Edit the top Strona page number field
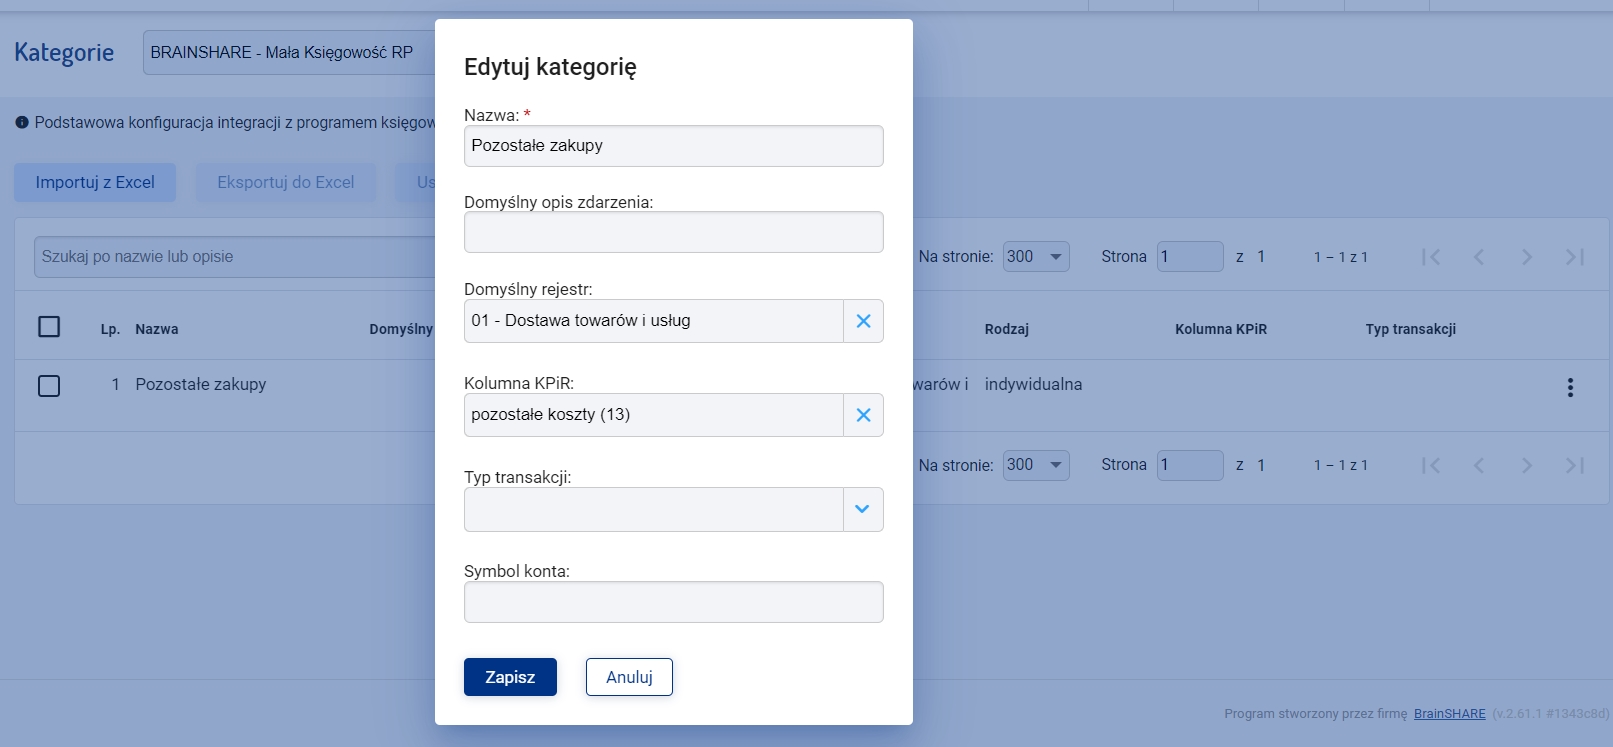The width and height of the screenshot is (1613, 747). tap(1190, 257)
